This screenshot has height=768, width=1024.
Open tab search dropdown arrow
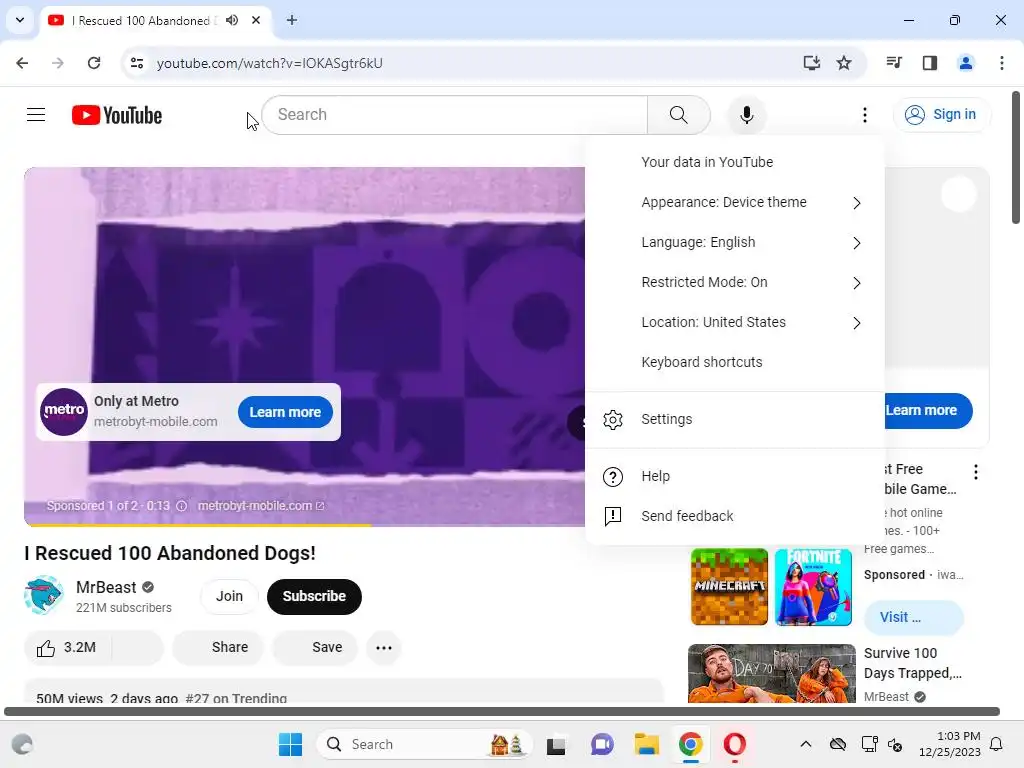[20, 20]
